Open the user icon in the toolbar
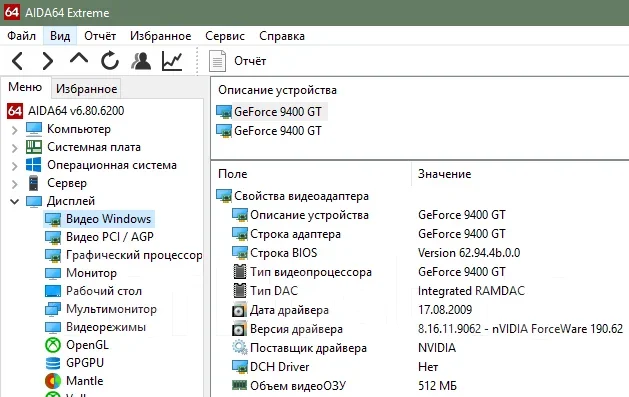The image size is (629, 397). 141,61
